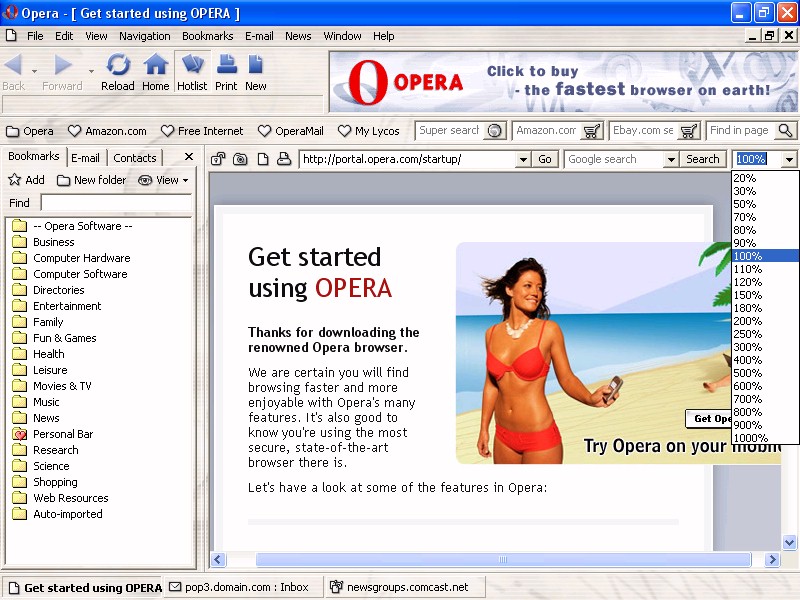Image resolution: width=800 pixels, height=600 pixels.
Task: Open the Fun & Games bookmark folder
Action: pyautogui.click(x=54, y=338)
